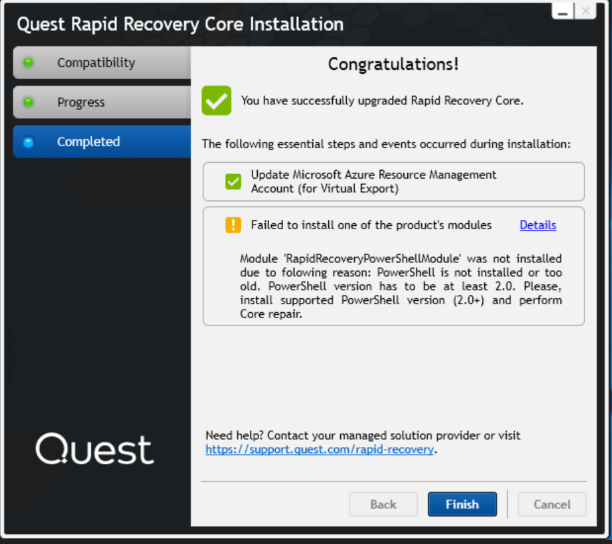The width and height of the screenshot is (612, 544).
Task: Select the Completed step in sidebar
Action: 102,142
